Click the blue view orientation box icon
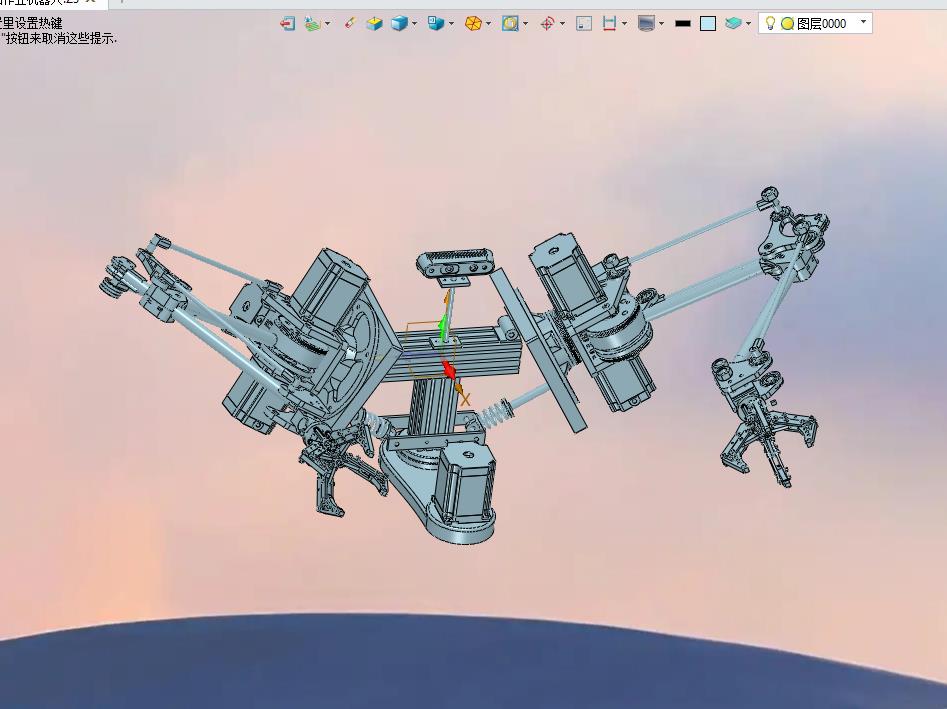The width and height of the screenshot is (947, 709). [435, 24]
